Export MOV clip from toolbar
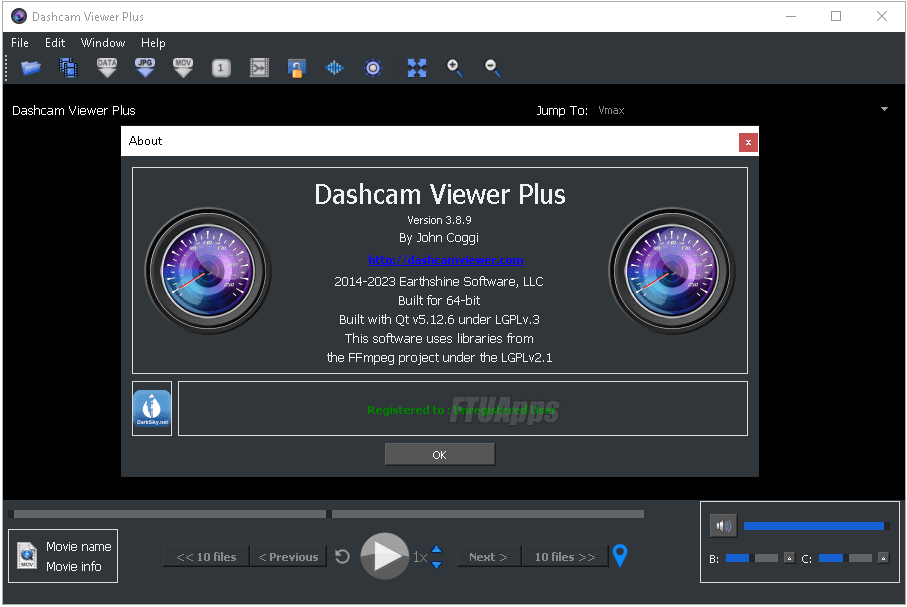This screenshot has height=607, width=907. [183, 68]
